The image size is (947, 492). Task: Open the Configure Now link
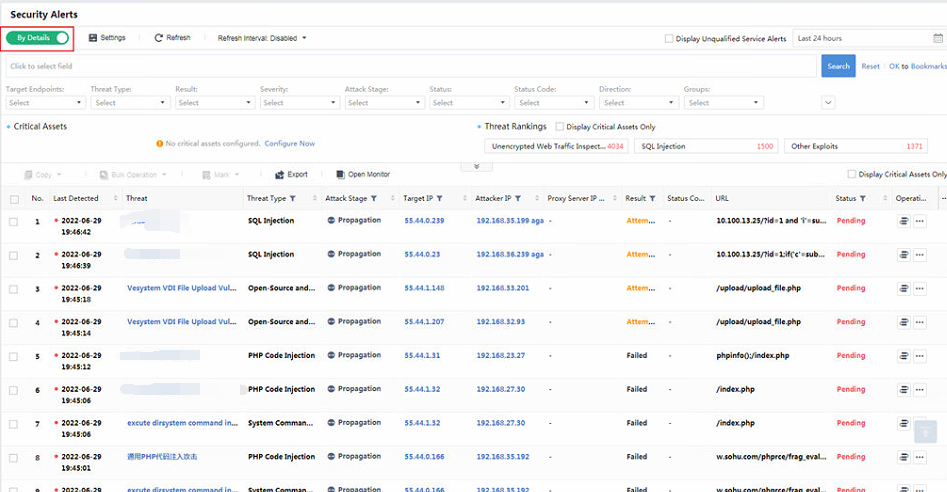[x=290, y=144]
